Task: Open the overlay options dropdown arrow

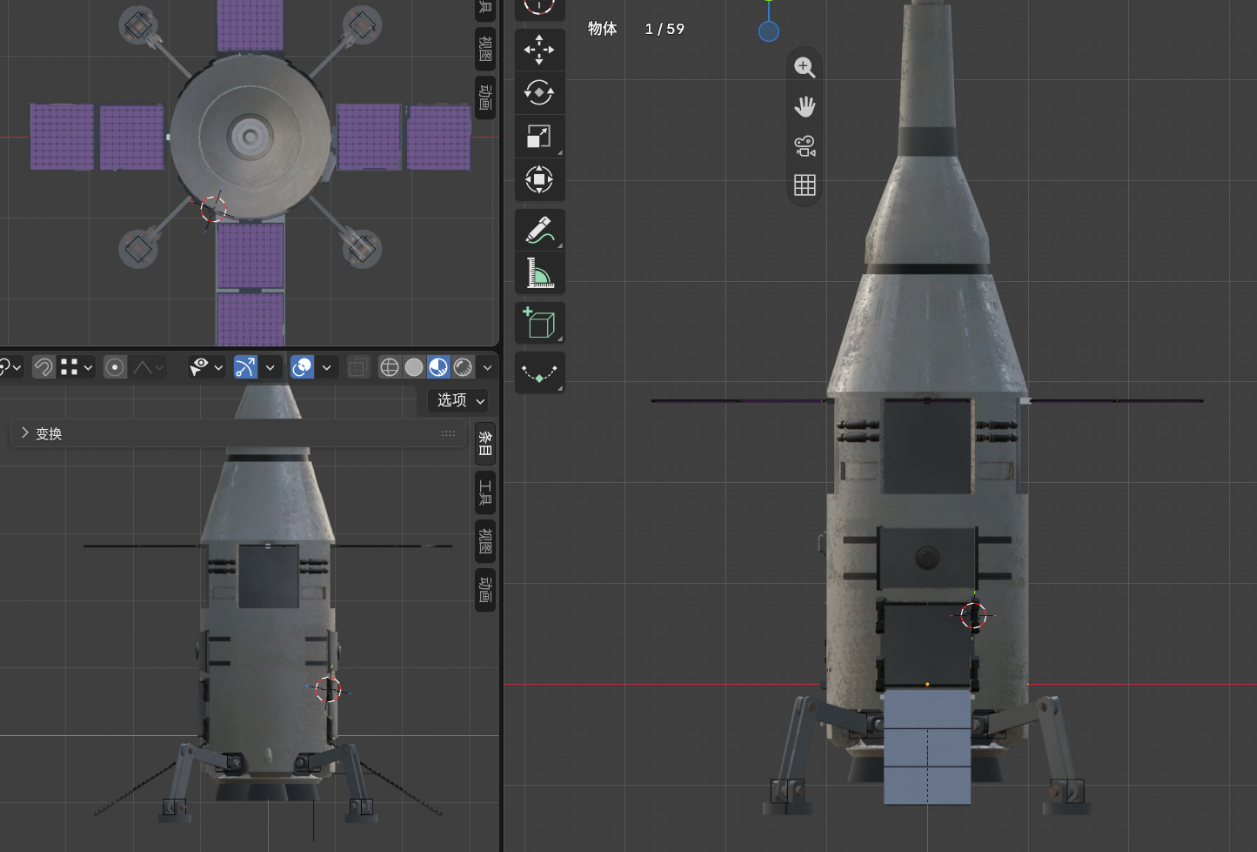Action: point(326,367)
